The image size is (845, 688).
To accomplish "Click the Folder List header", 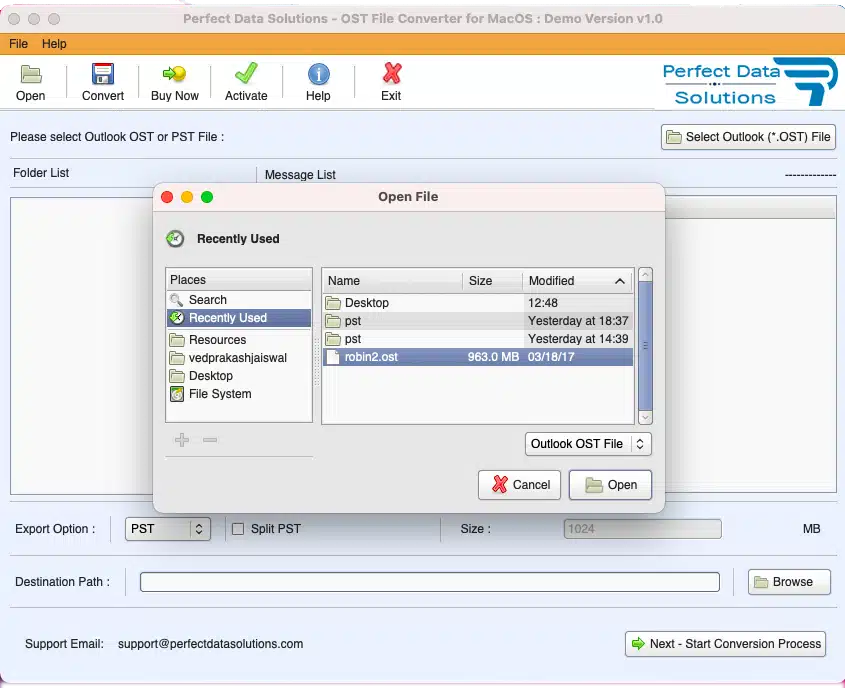I will tap(41, 173).
